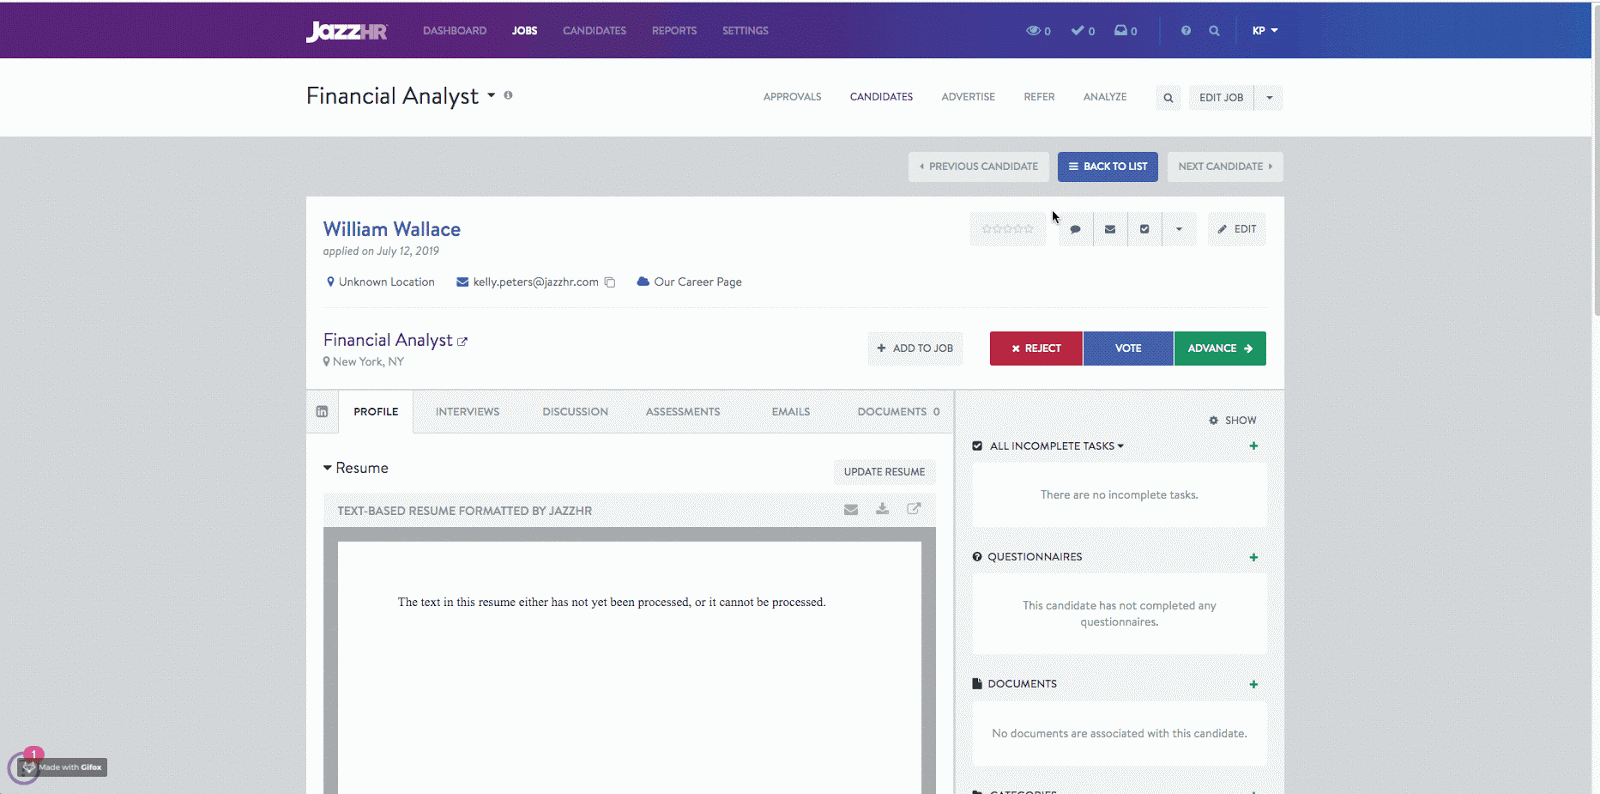Open the Reports menu
This screenshot has height=794, width=1600.
pos(674,31)
